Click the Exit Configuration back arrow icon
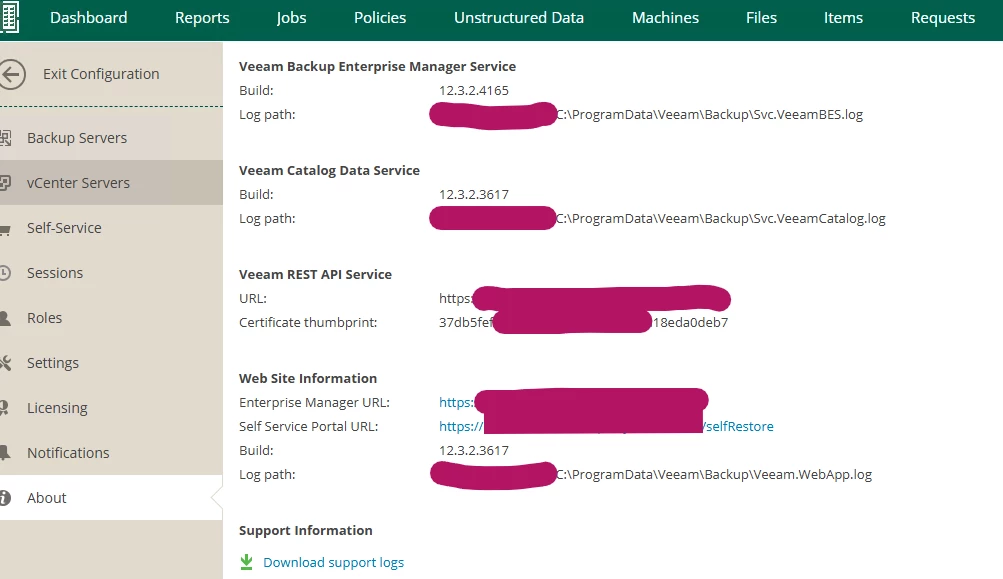Viewport: 1003px width, 579px height. [12, 74]
